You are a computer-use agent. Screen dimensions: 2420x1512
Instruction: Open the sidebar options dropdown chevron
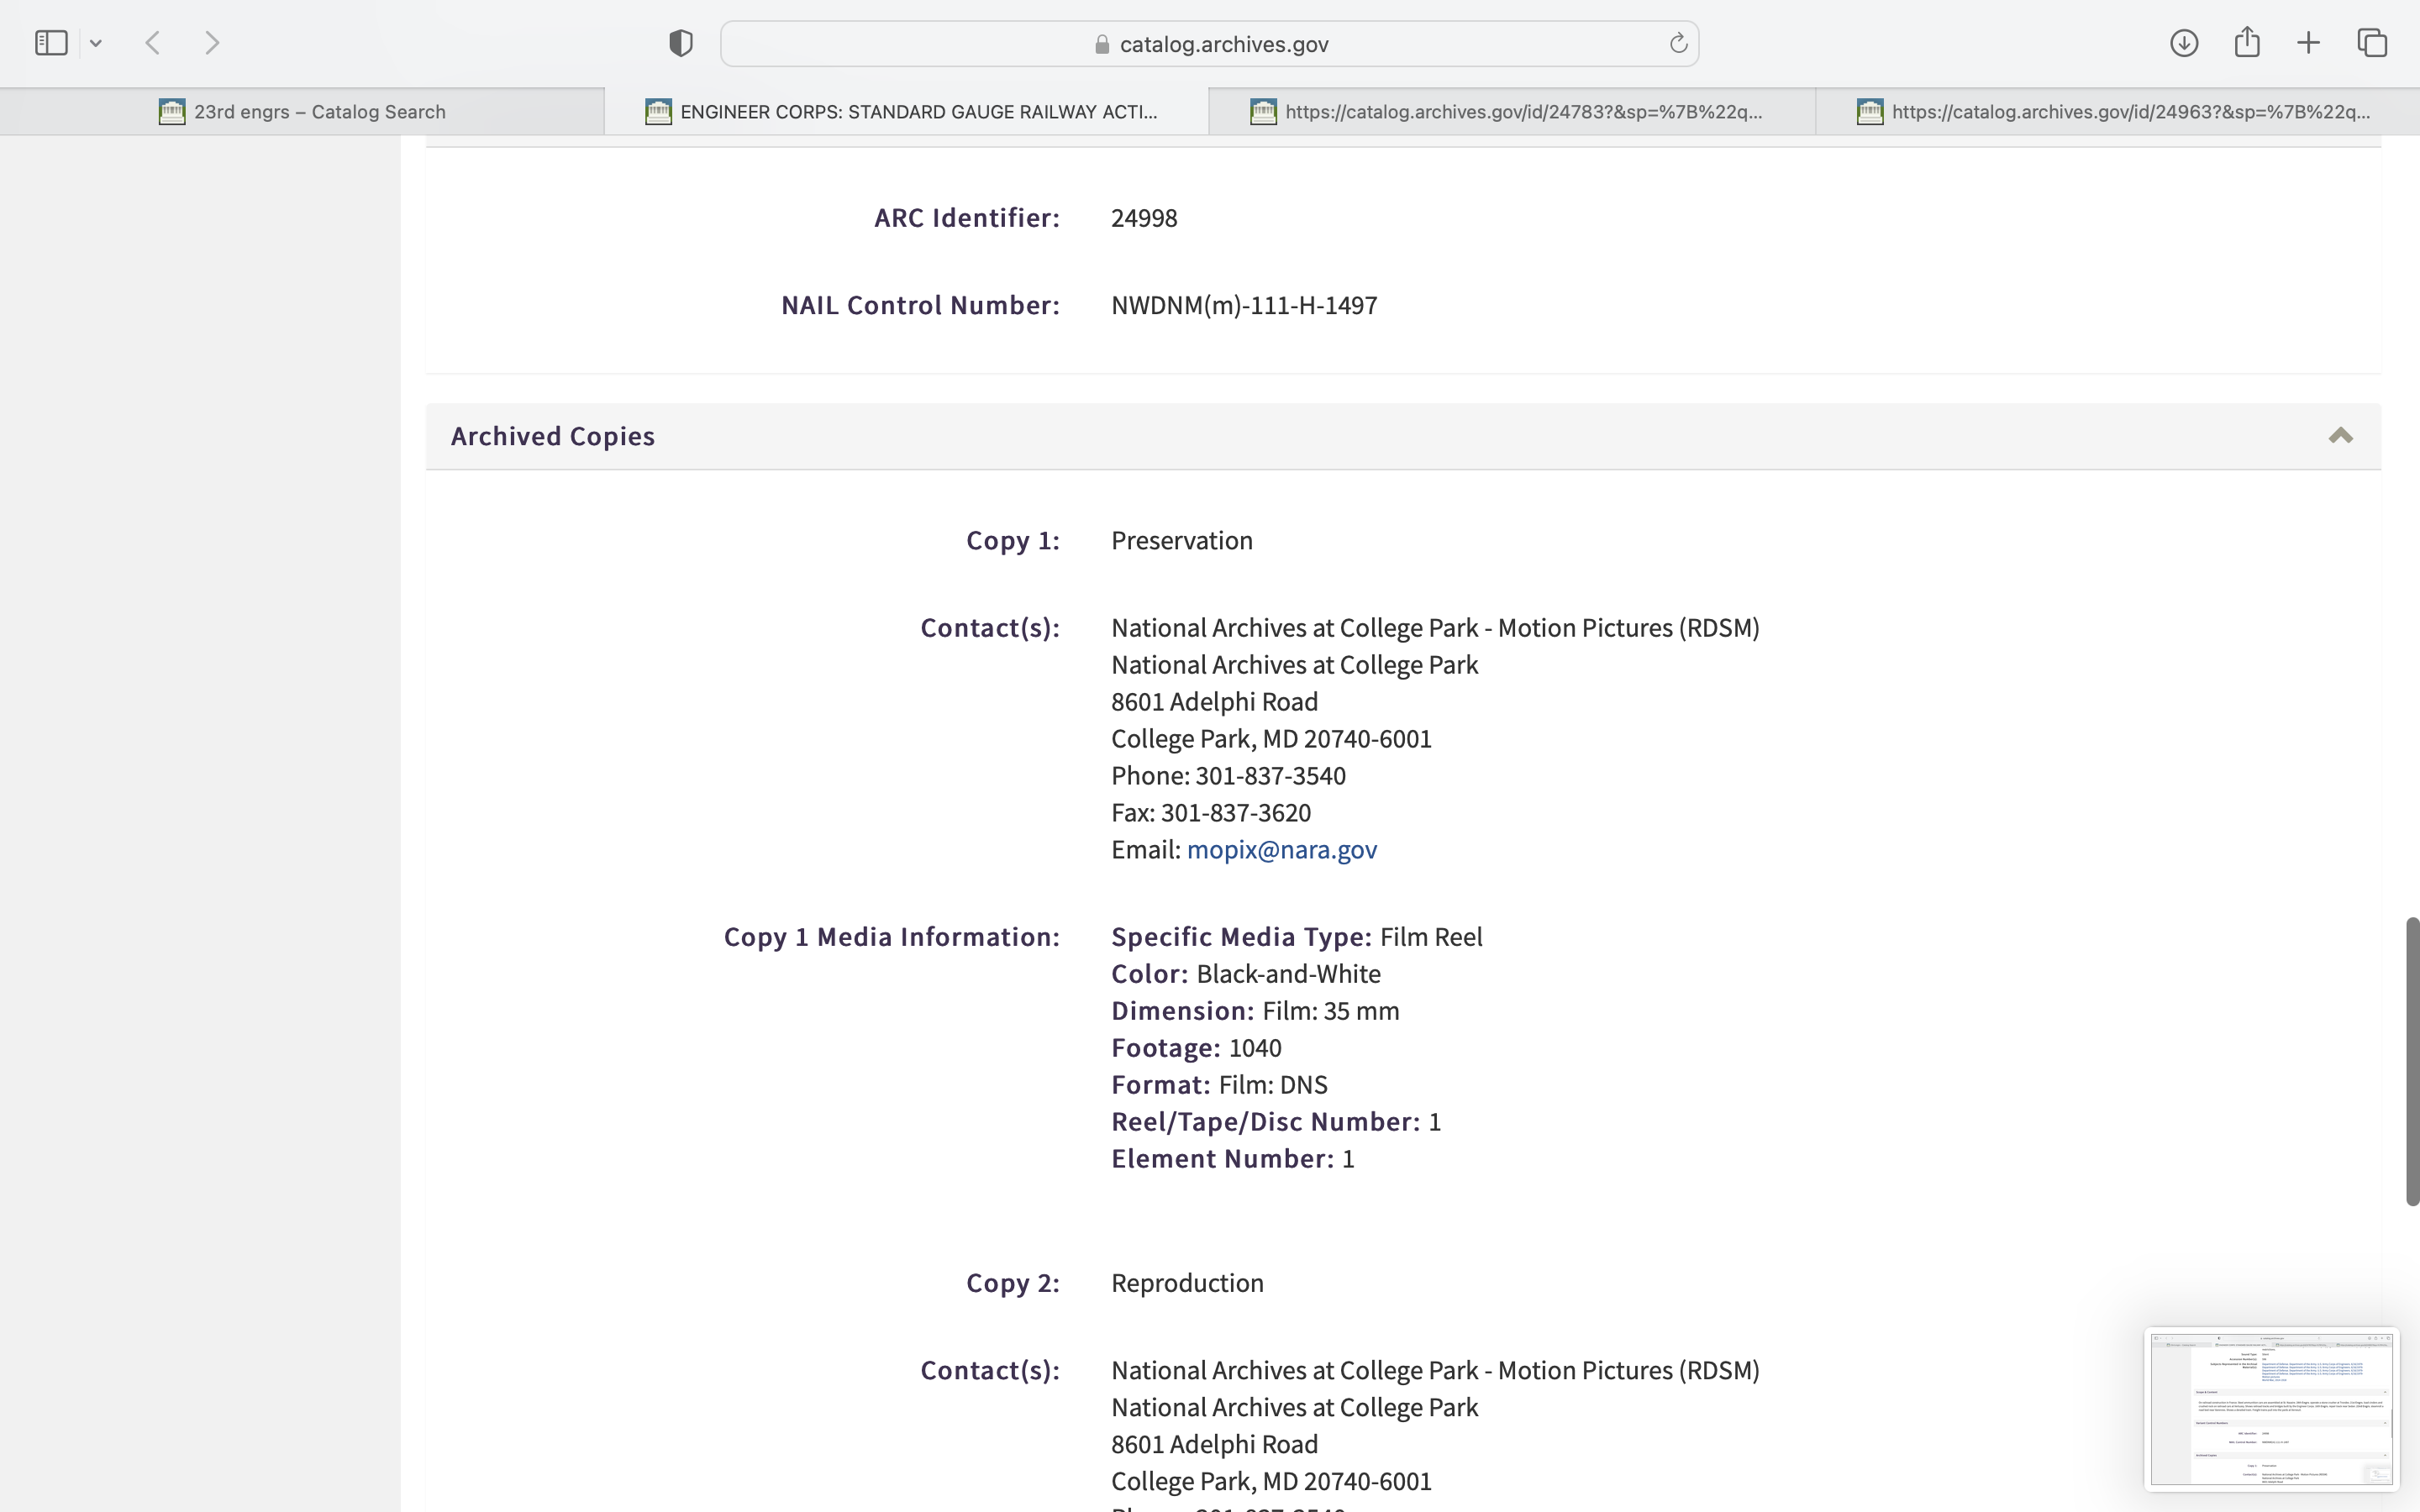96,43
